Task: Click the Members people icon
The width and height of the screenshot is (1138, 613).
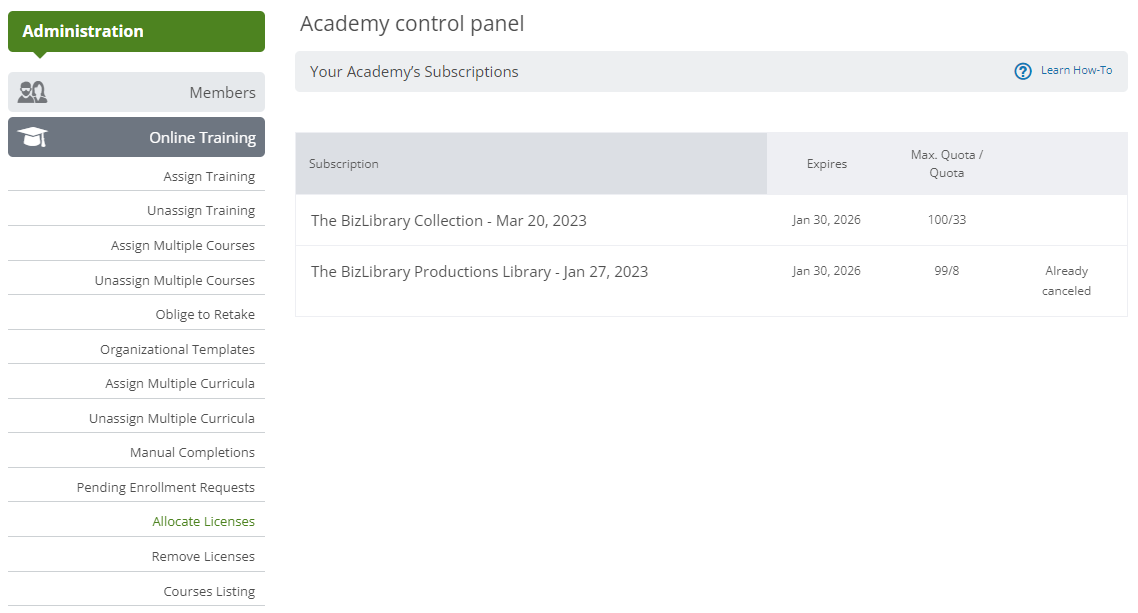Action: [x=32, y=92]
